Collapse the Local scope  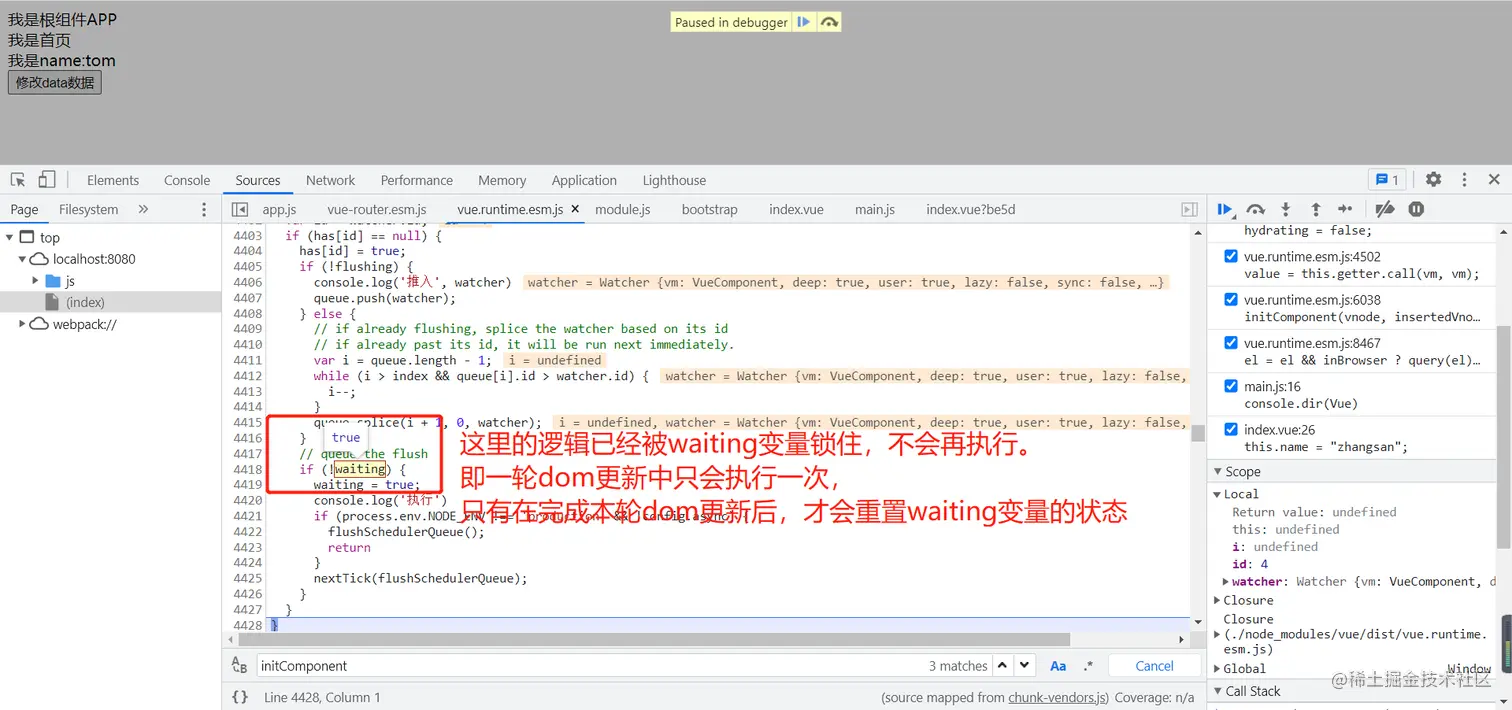tap(1217, 494)
